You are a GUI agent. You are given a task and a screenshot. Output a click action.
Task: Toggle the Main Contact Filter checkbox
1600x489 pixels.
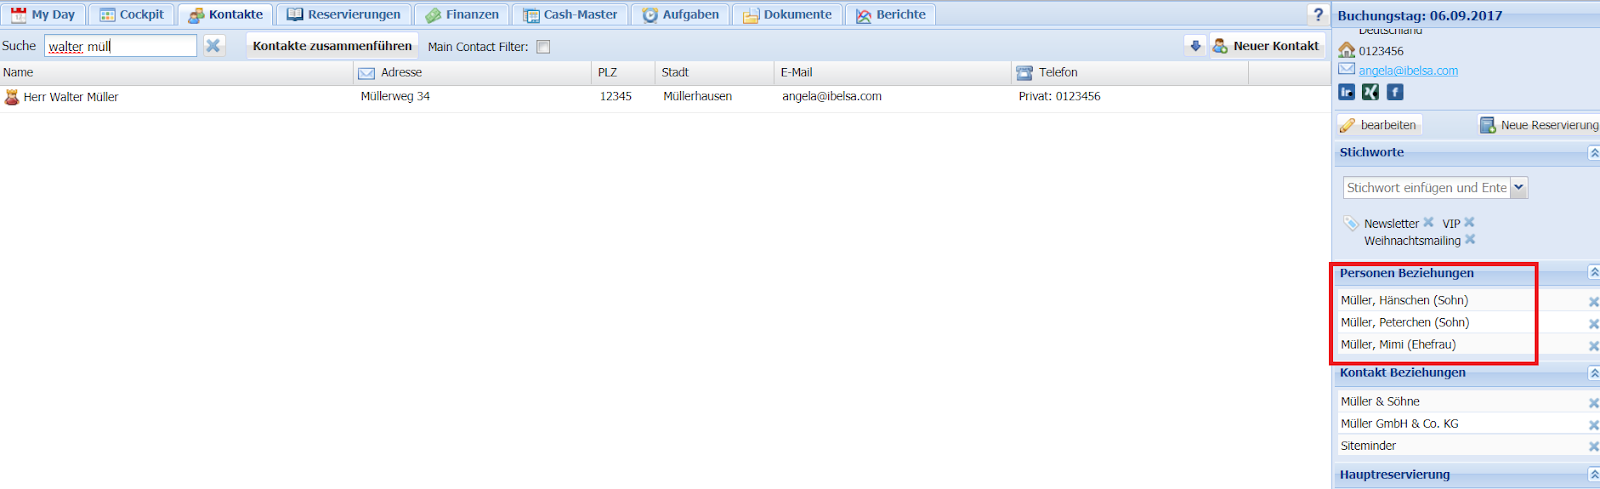click(x=543, y=47)
